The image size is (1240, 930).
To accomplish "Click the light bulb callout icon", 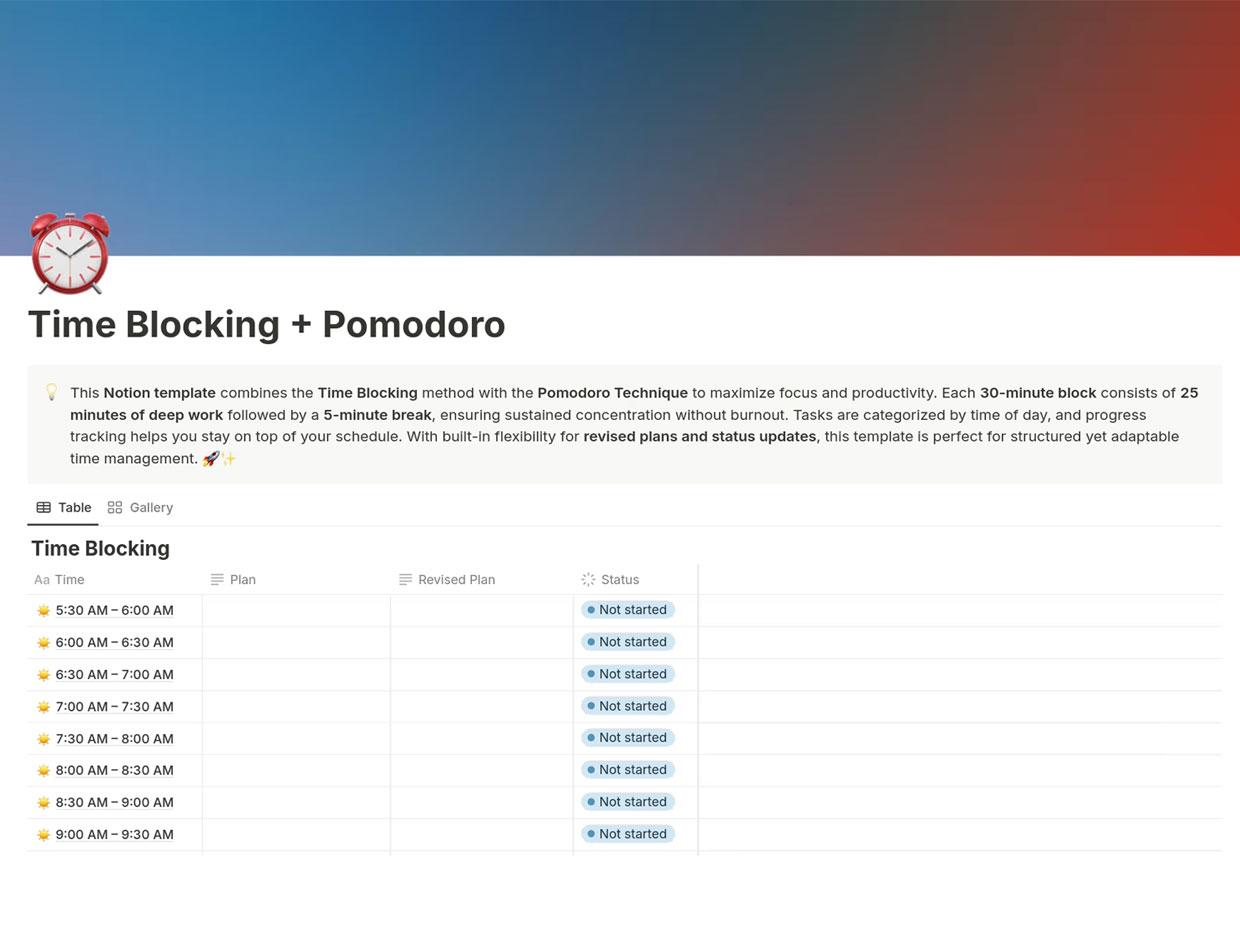I will (x=52, y=392).
